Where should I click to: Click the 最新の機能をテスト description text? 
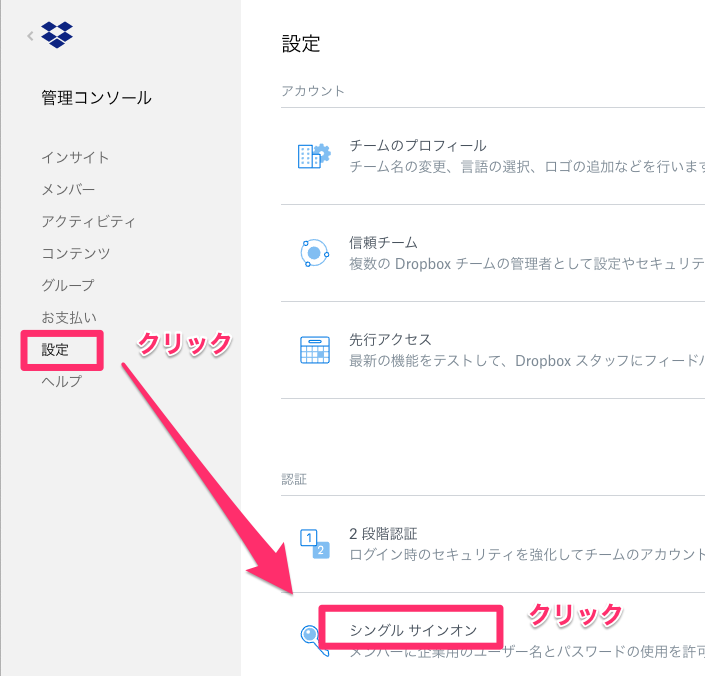coord(527,361)
